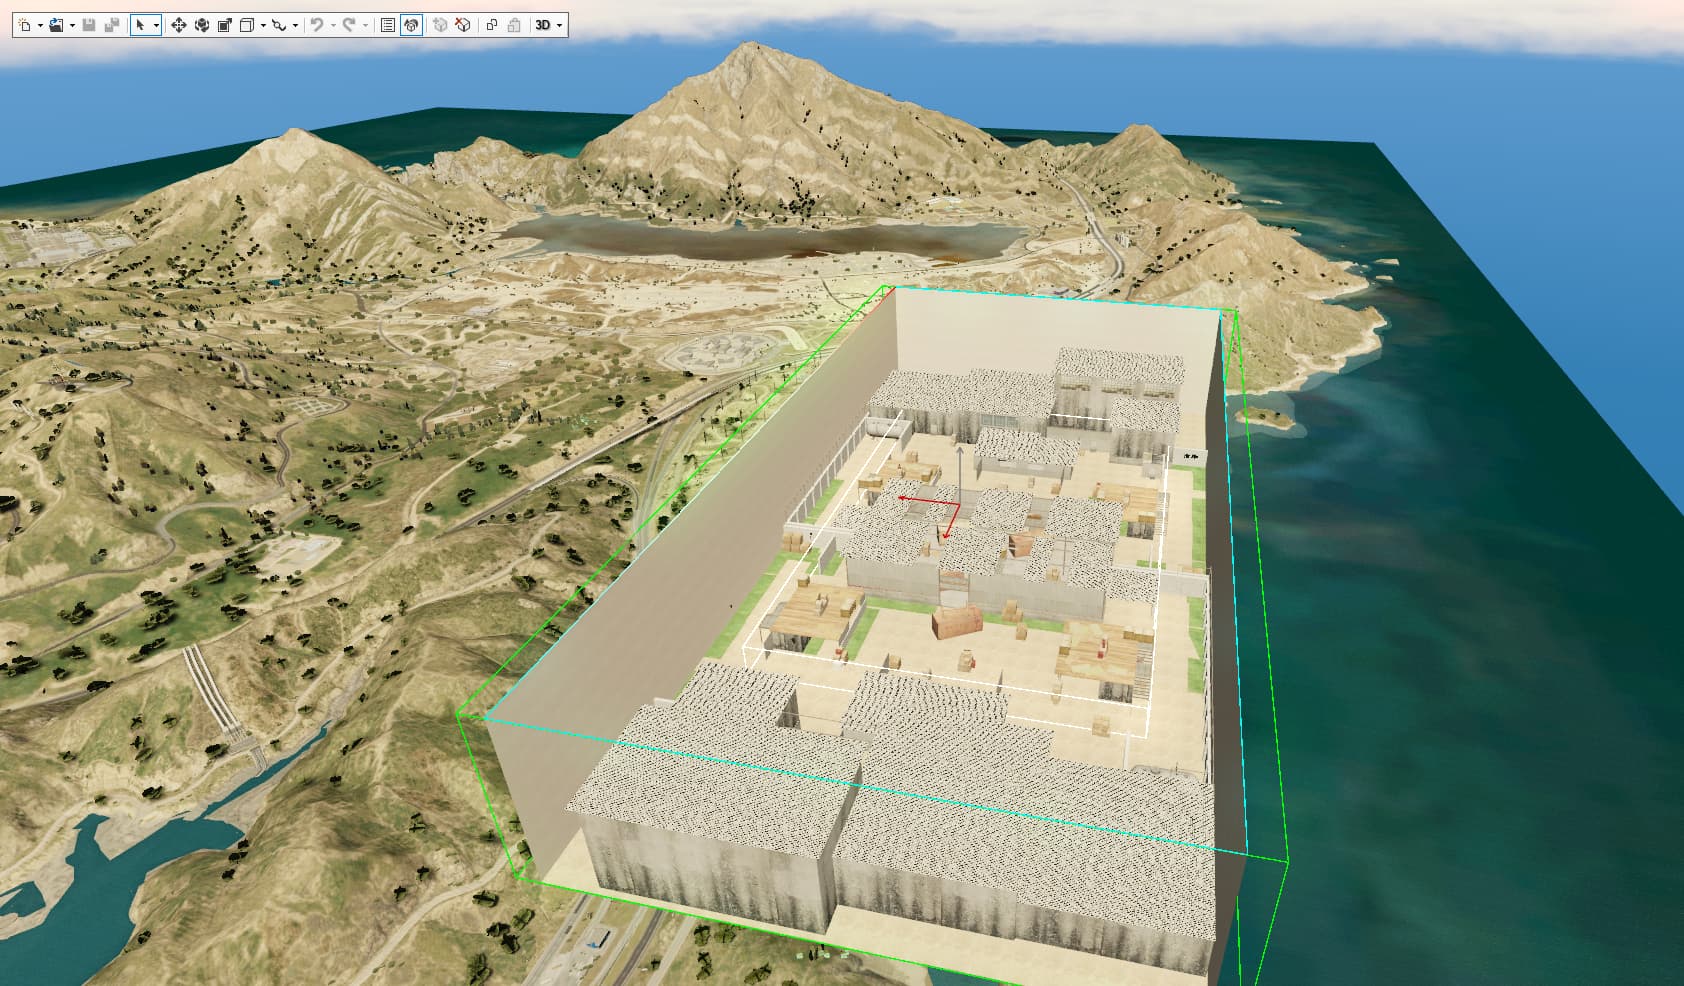Toggle the pointer selection mode
The image size is (1684, 986).
[x=140, y=25]
